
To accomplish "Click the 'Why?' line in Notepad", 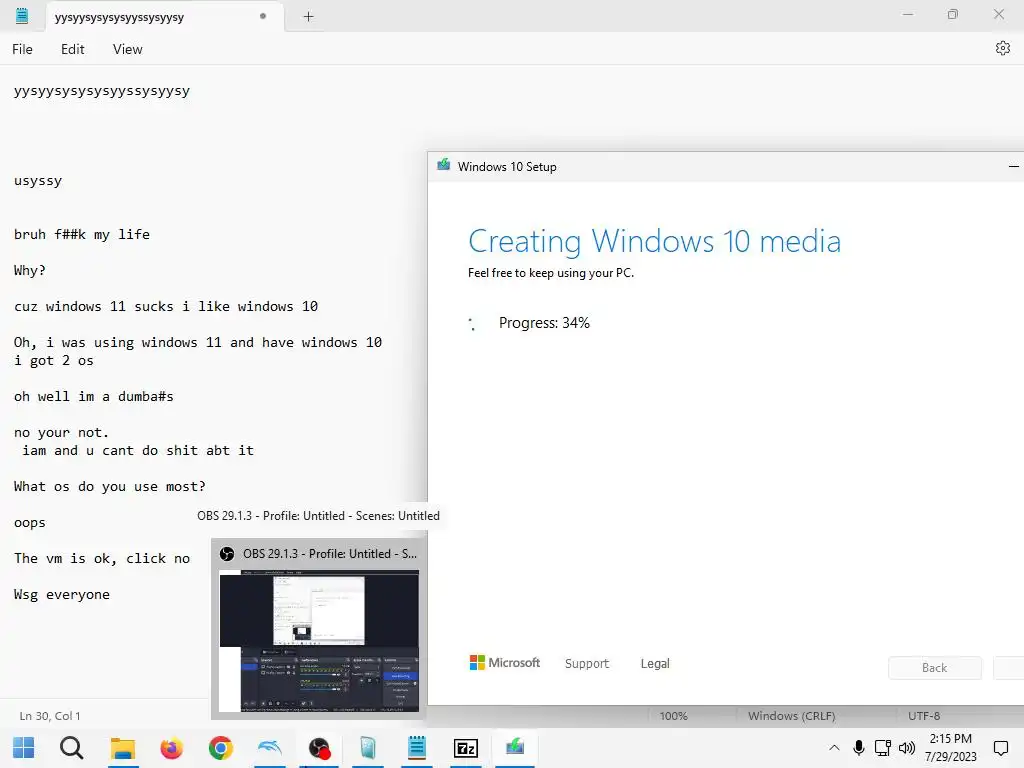I will click(x=30, y=270).
